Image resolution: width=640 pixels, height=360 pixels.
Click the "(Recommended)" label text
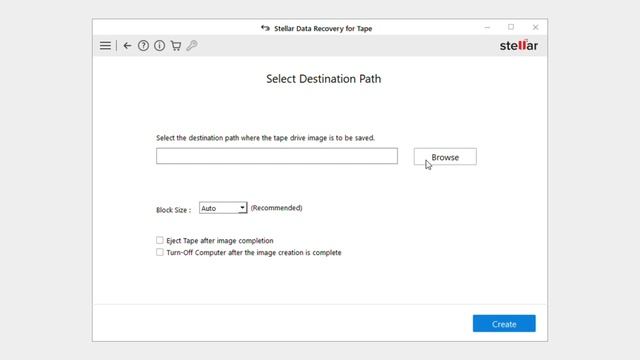tap(276, 208)
